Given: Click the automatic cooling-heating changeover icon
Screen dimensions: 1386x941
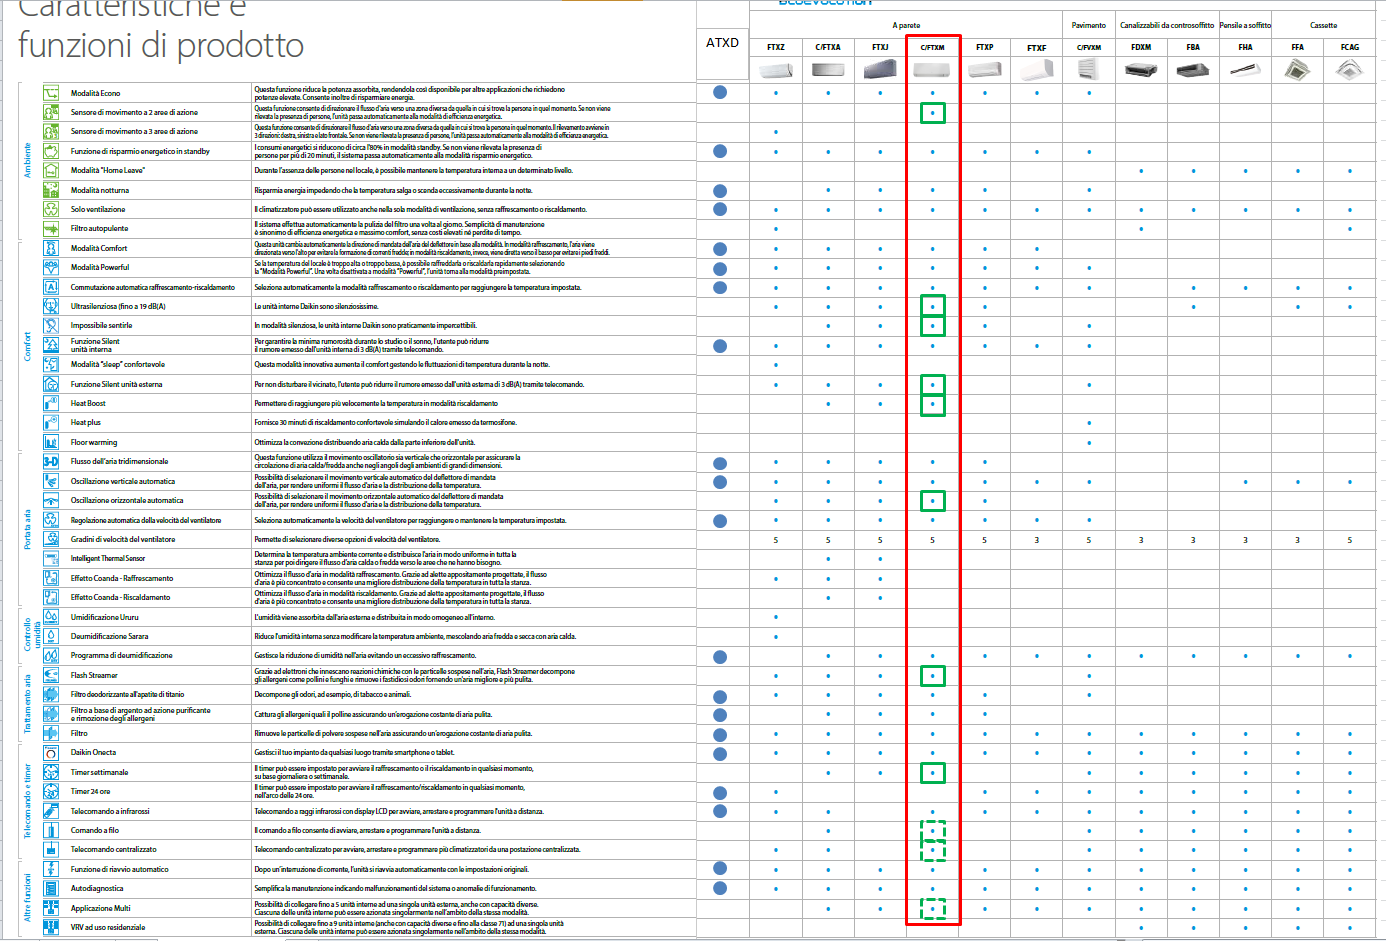Looking at the screenshot, I should point(51,287).
